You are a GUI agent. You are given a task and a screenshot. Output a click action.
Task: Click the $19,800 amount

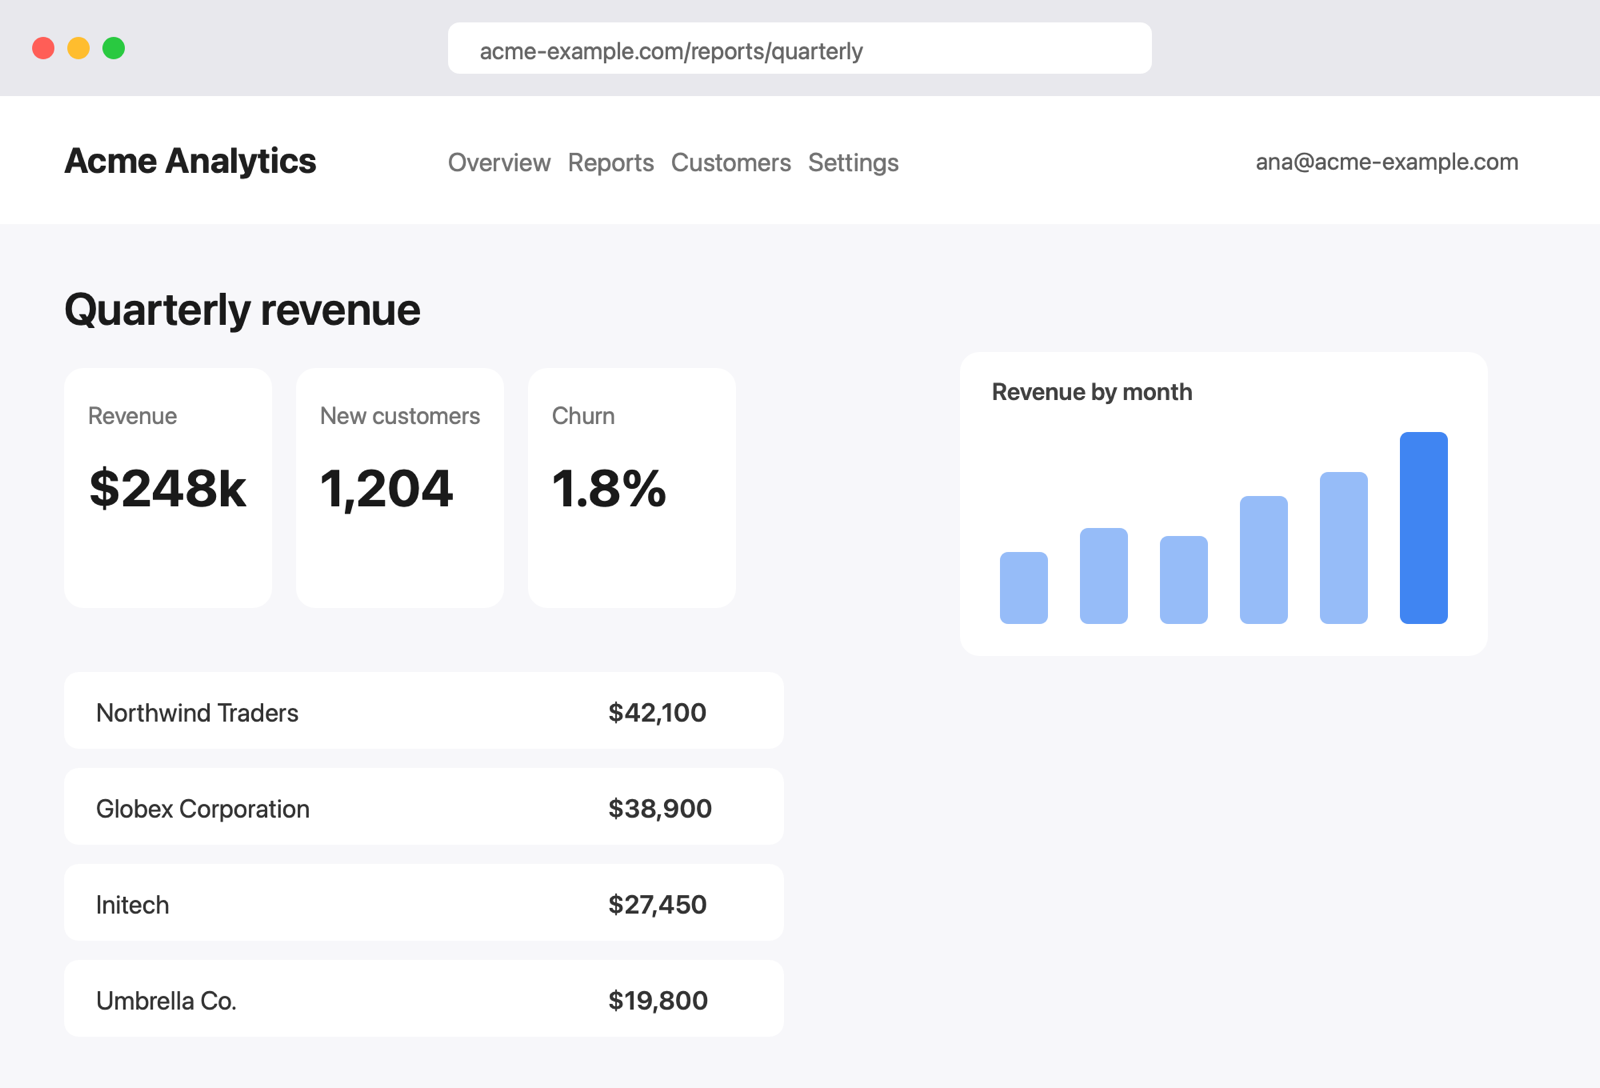click(658, 1000)
